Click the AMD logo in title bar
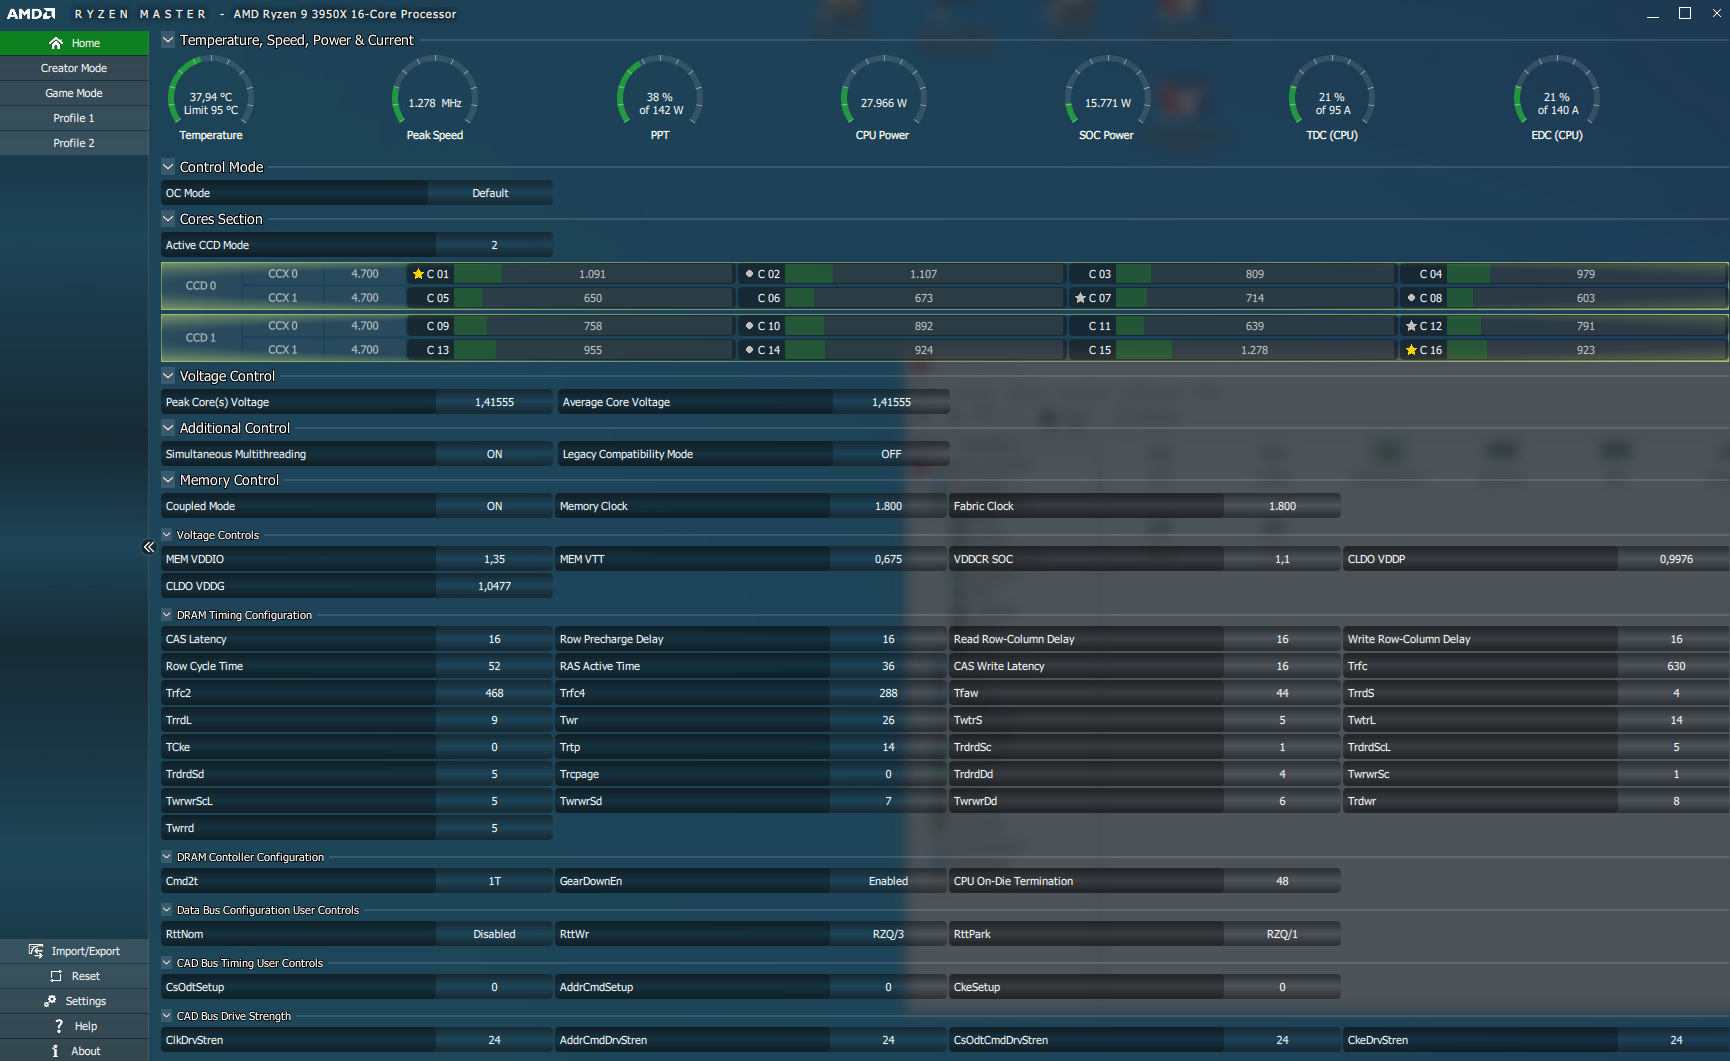This screenshot has width=1730, height=1061. click(31, 14)
